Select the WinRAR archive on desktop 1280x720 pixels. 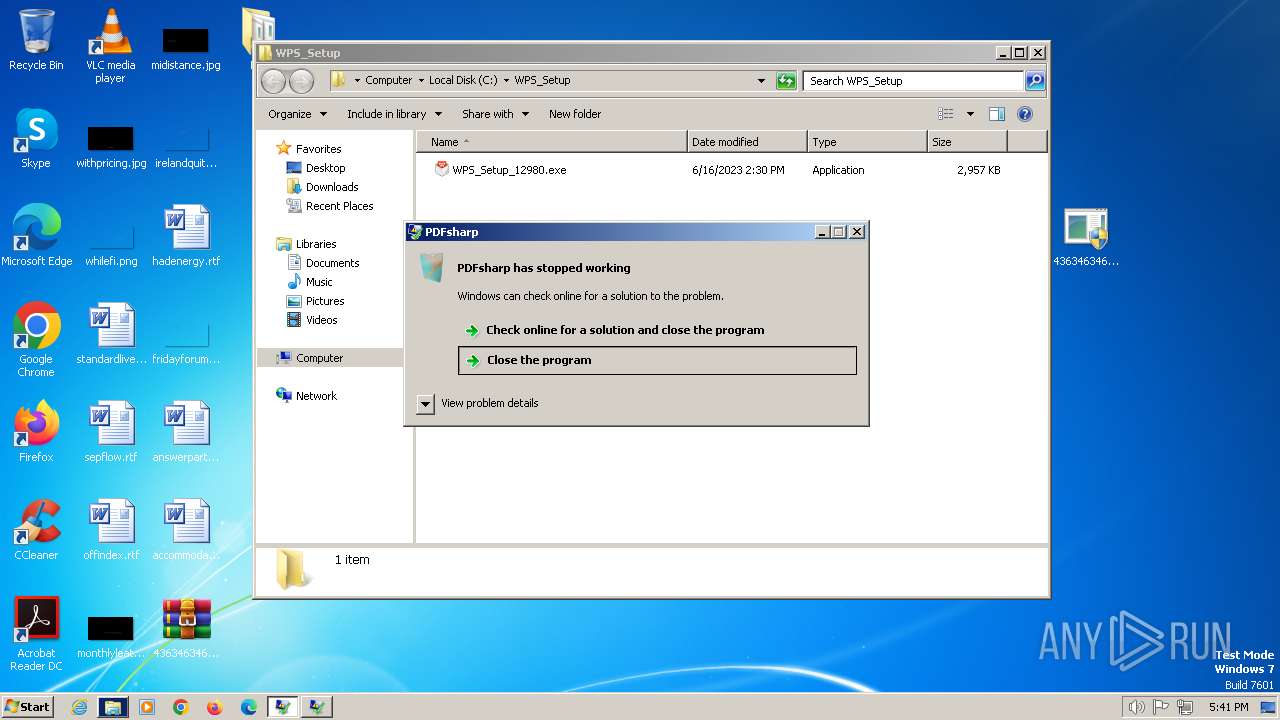tap(186, 628)
